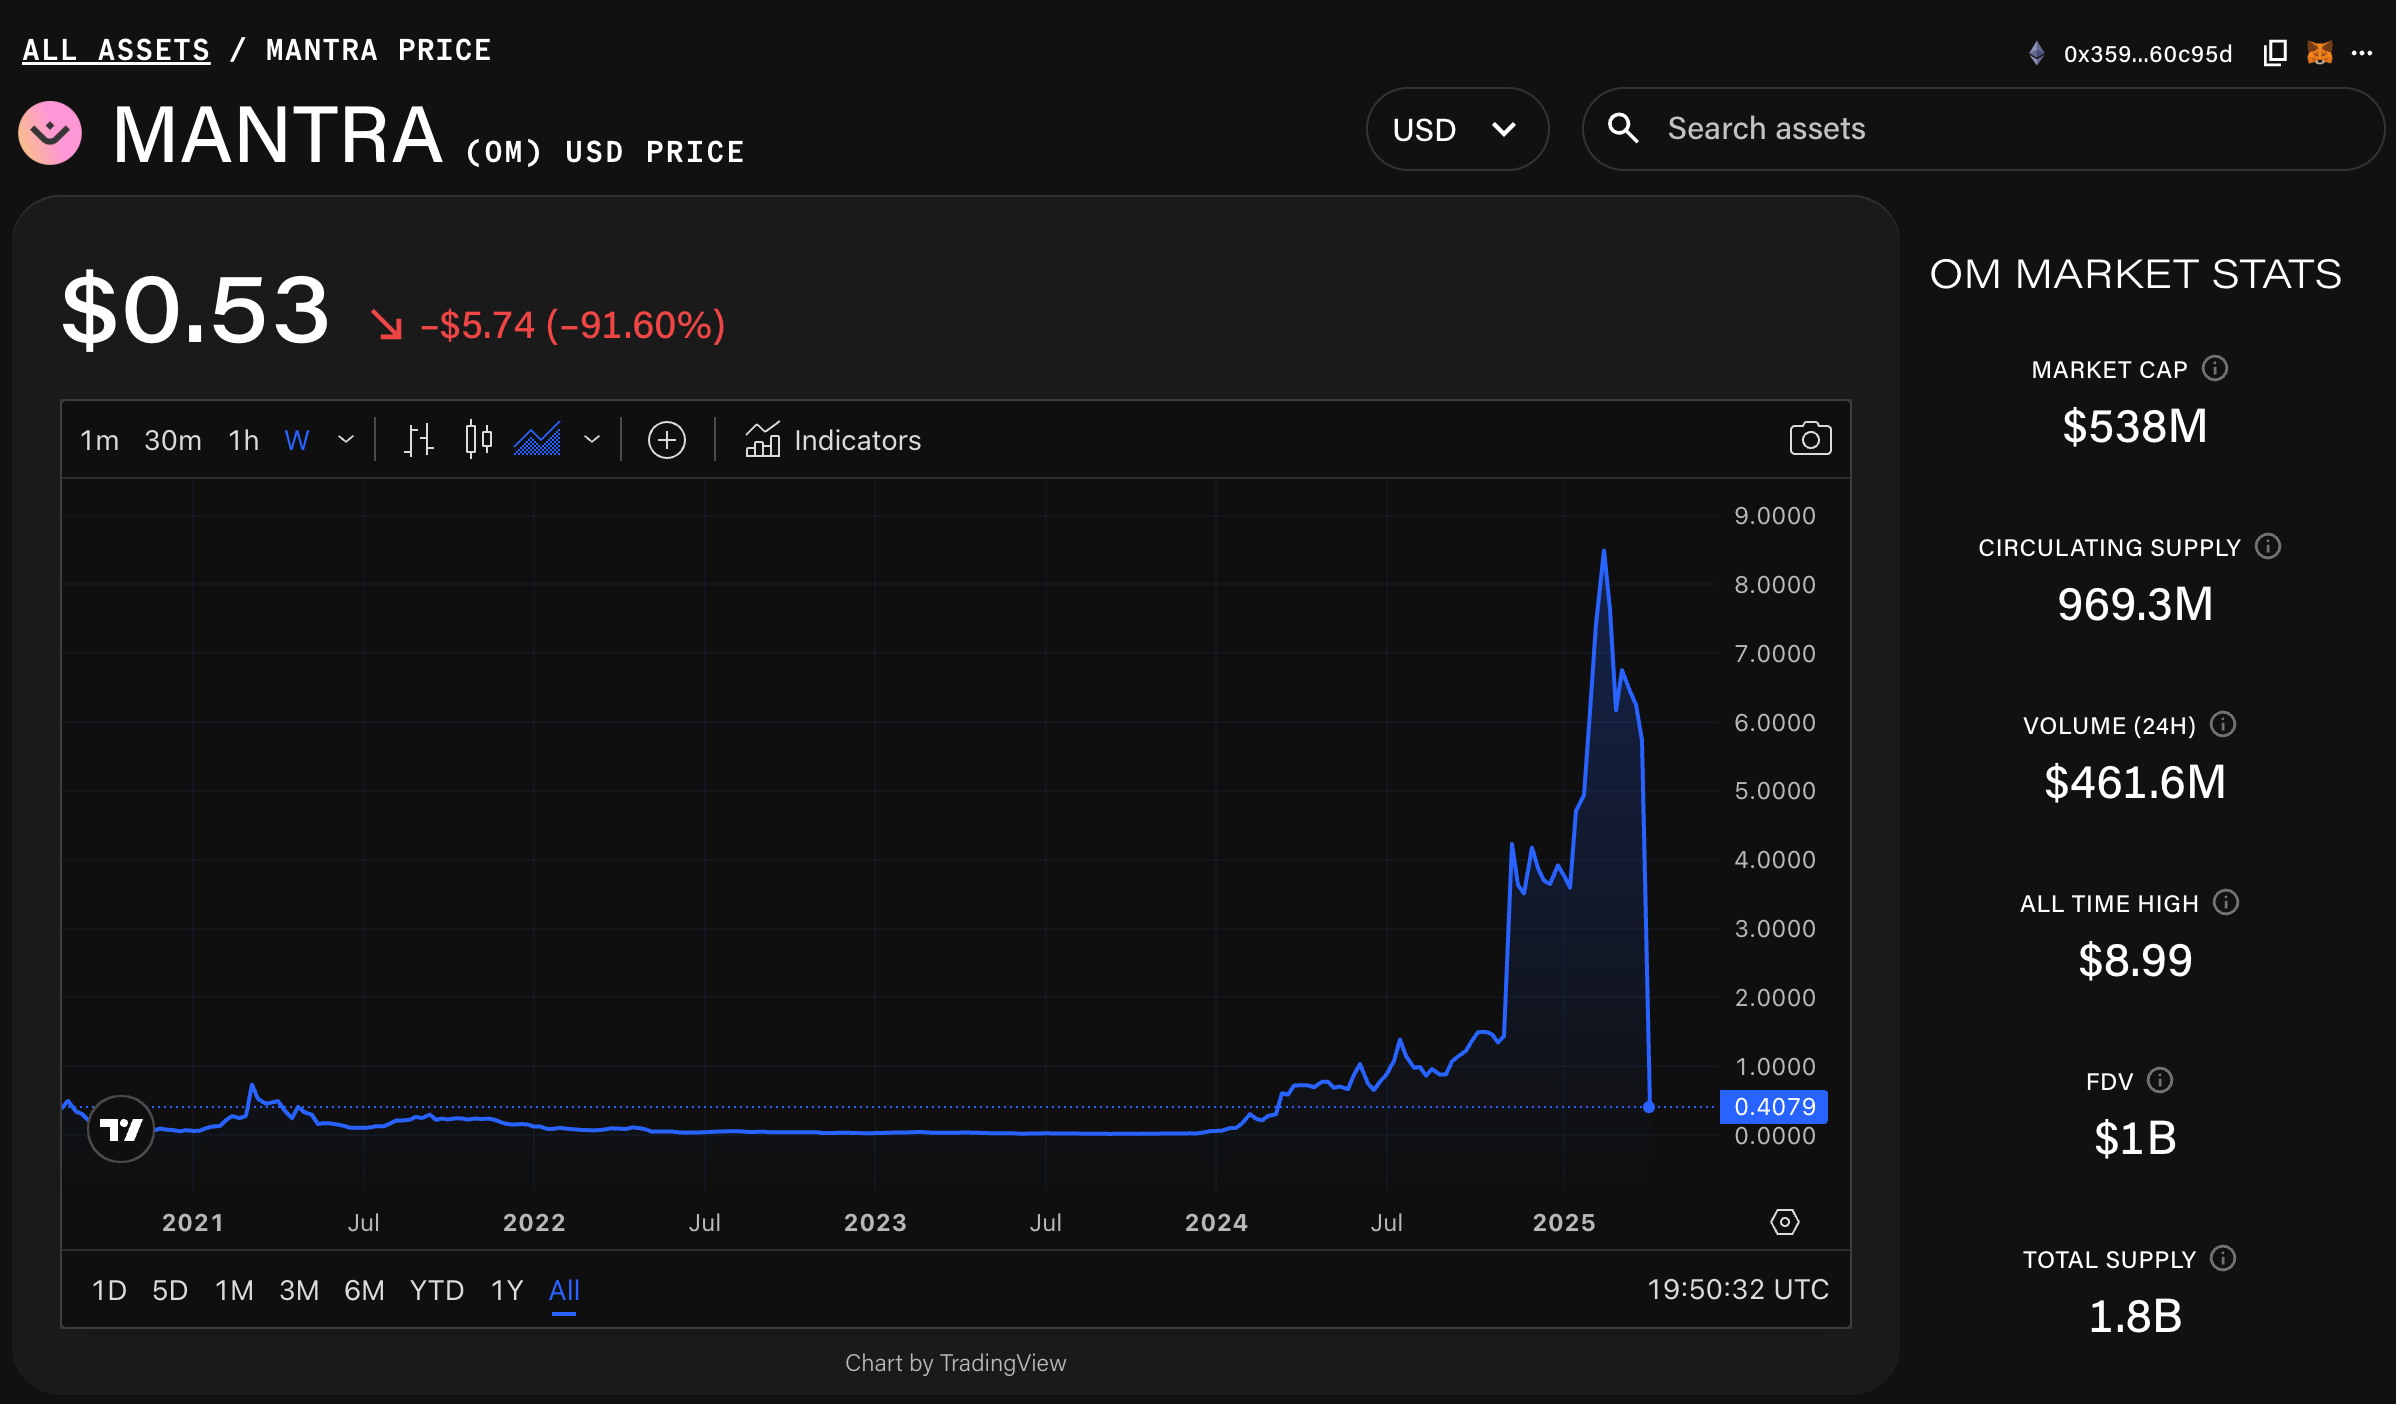Select the area chart style icon
2396x1404 pixels.
537,440
